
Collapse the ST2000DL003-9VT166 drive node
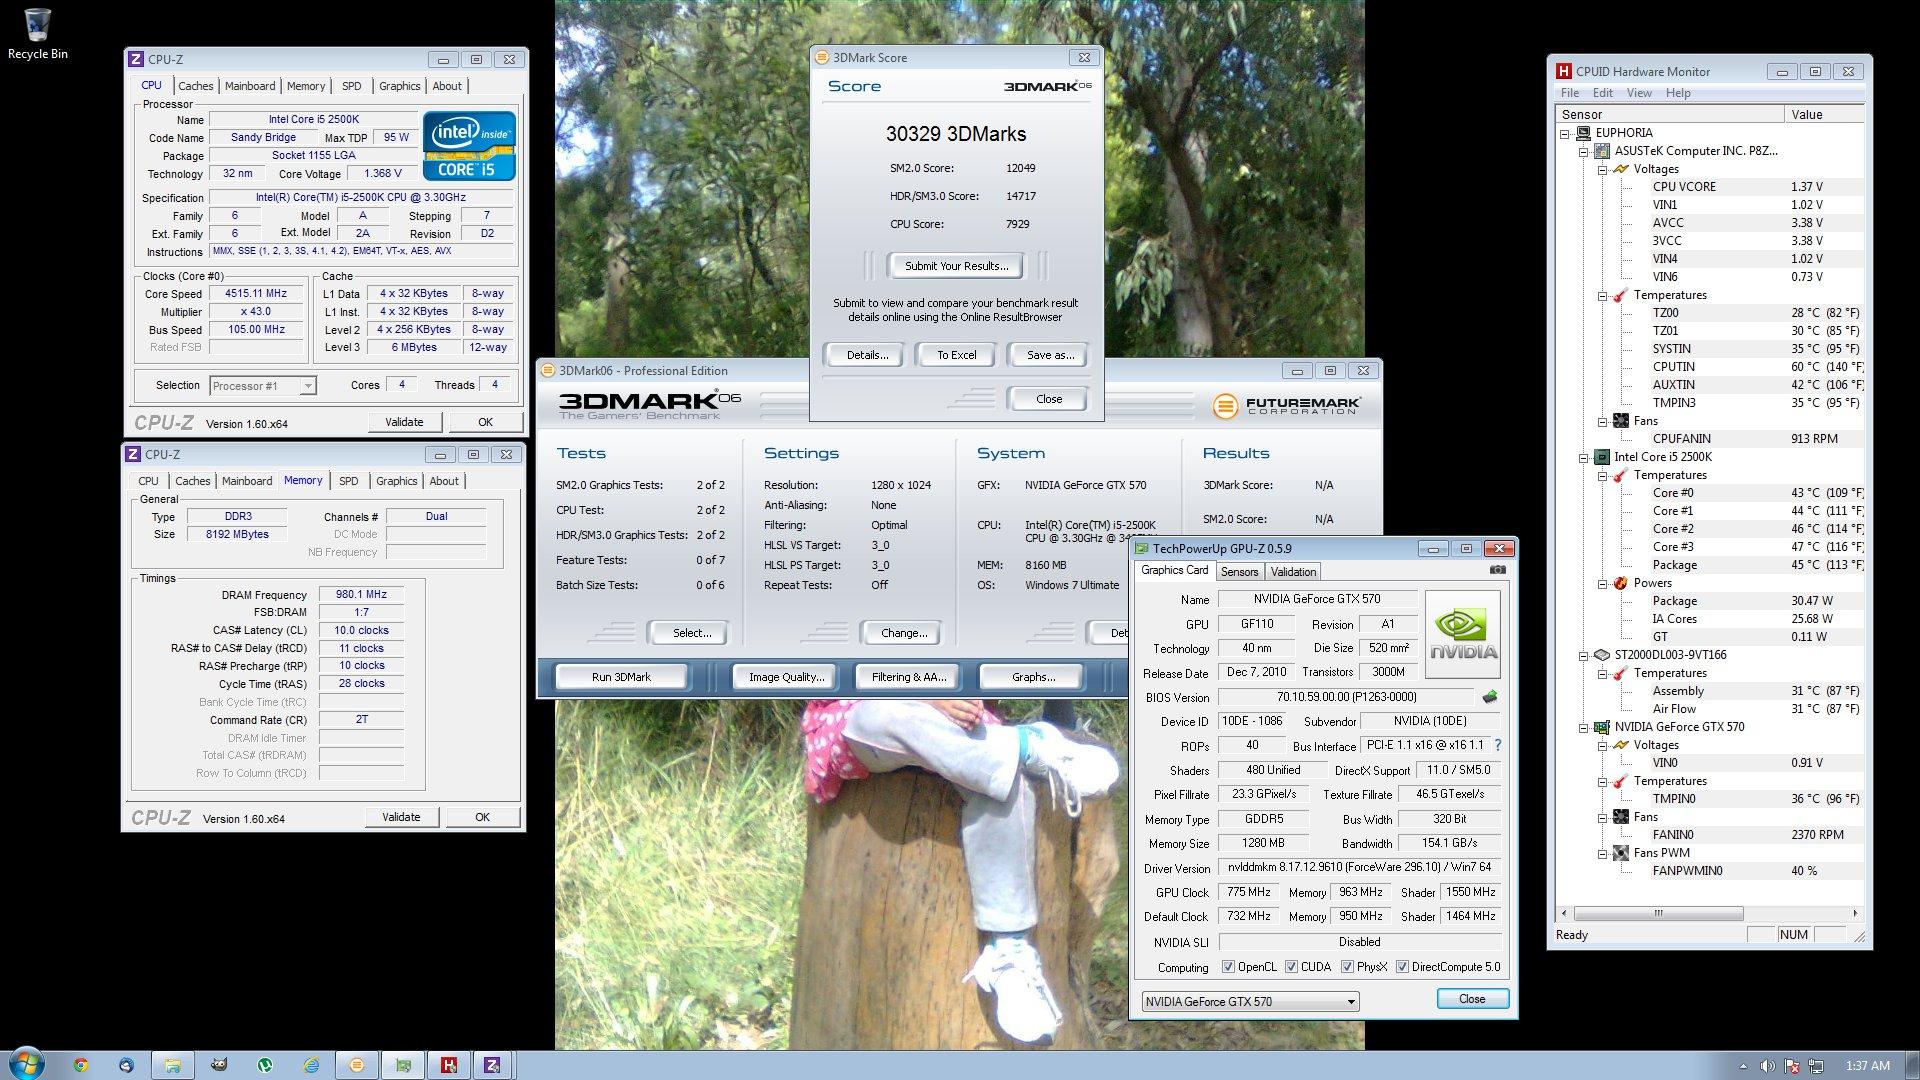pos(1584,656)
